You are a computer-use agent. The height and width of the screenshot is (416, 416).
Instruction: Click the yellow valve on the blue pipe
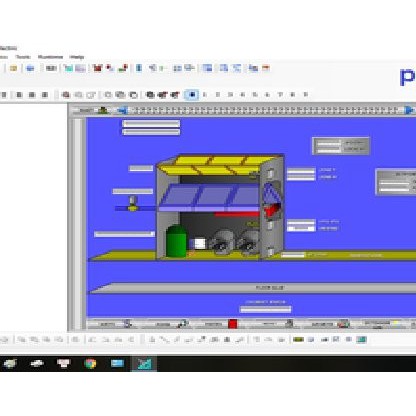click(133, 208)
